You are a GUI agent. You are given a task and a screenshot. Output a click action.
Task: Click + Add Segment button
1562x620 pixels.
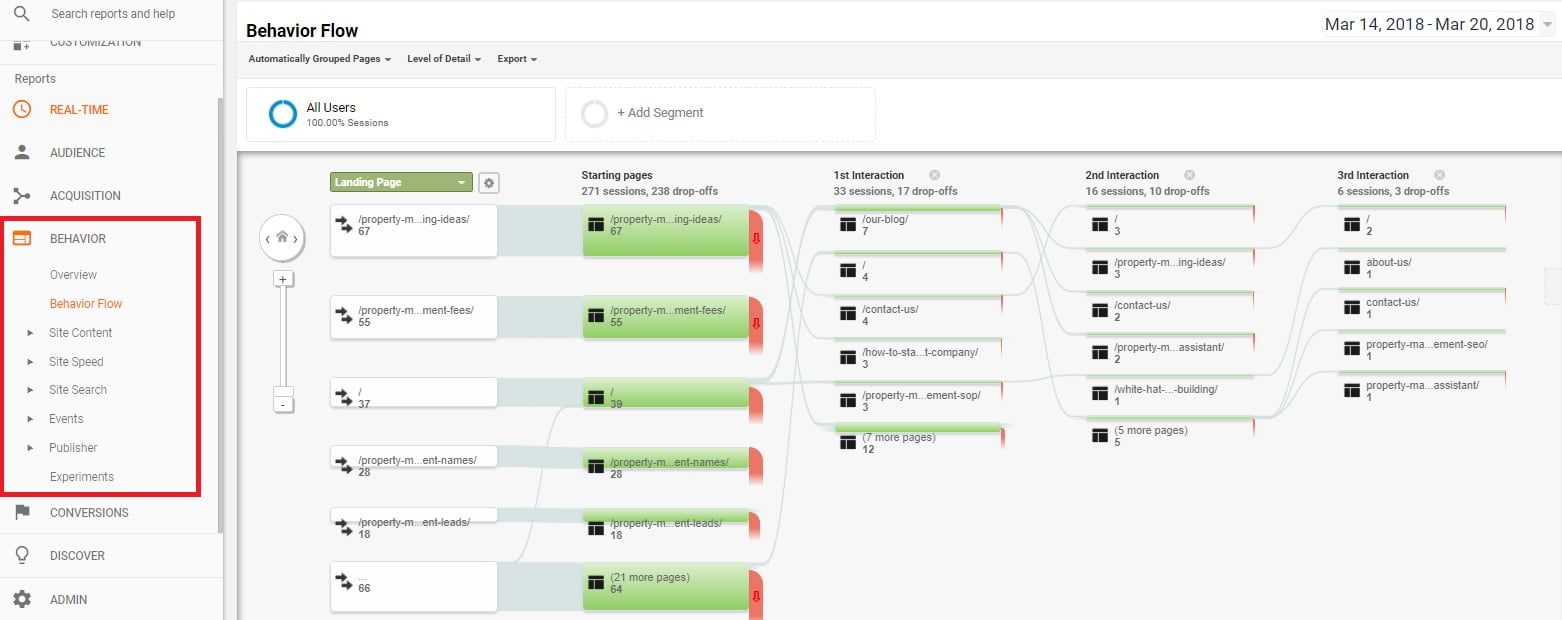[x=720, y=114]
